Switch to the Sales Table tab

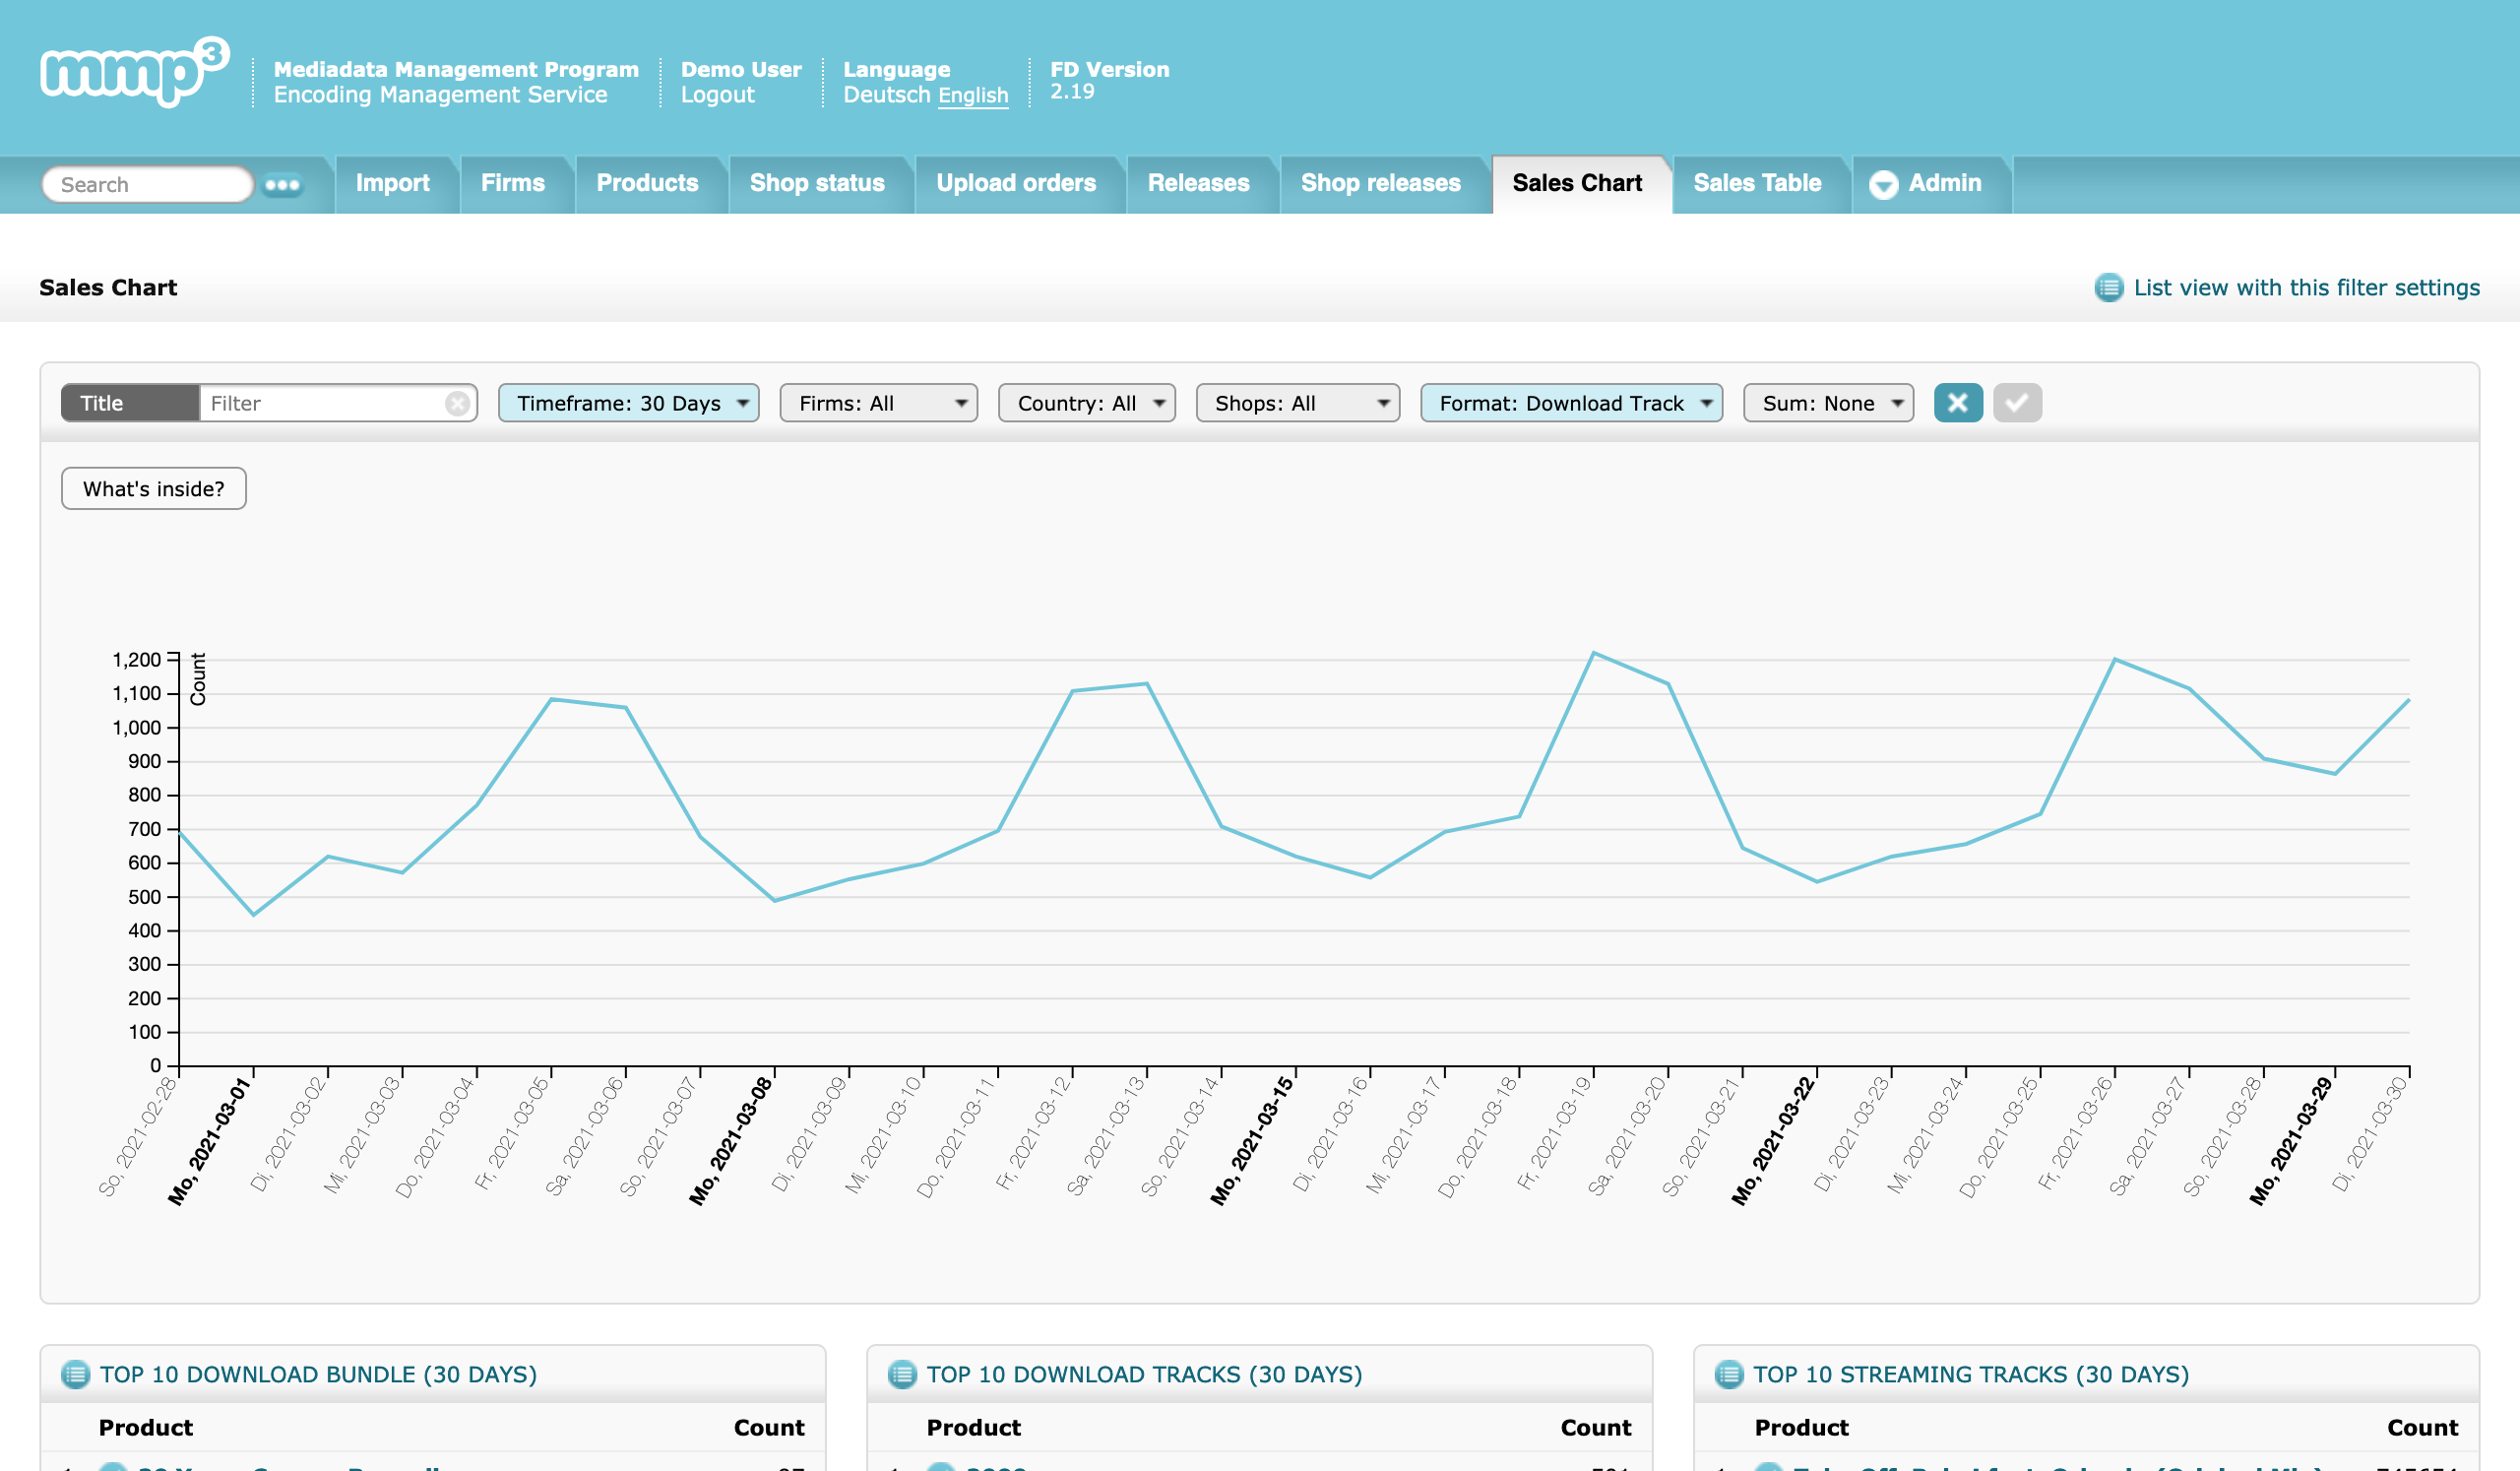coord(1756,184)
